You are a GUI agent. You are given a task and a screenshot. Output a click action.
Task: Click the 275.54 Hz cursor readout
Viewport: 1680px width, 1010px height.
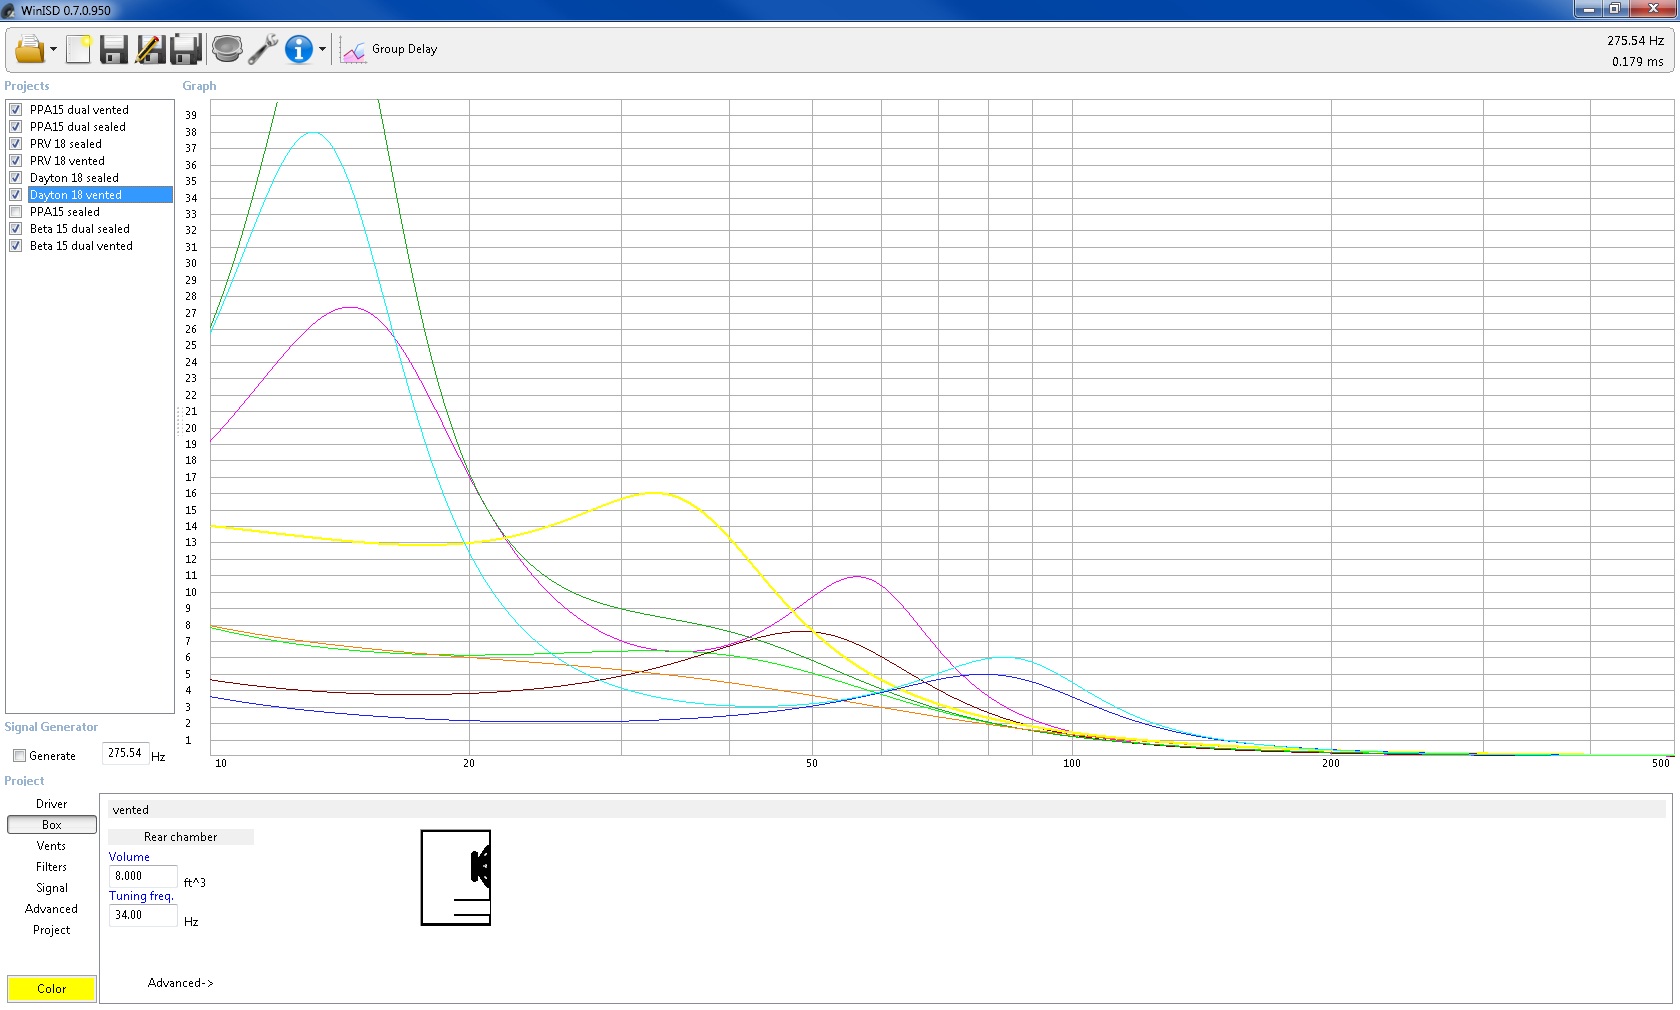pos(1635,41)
